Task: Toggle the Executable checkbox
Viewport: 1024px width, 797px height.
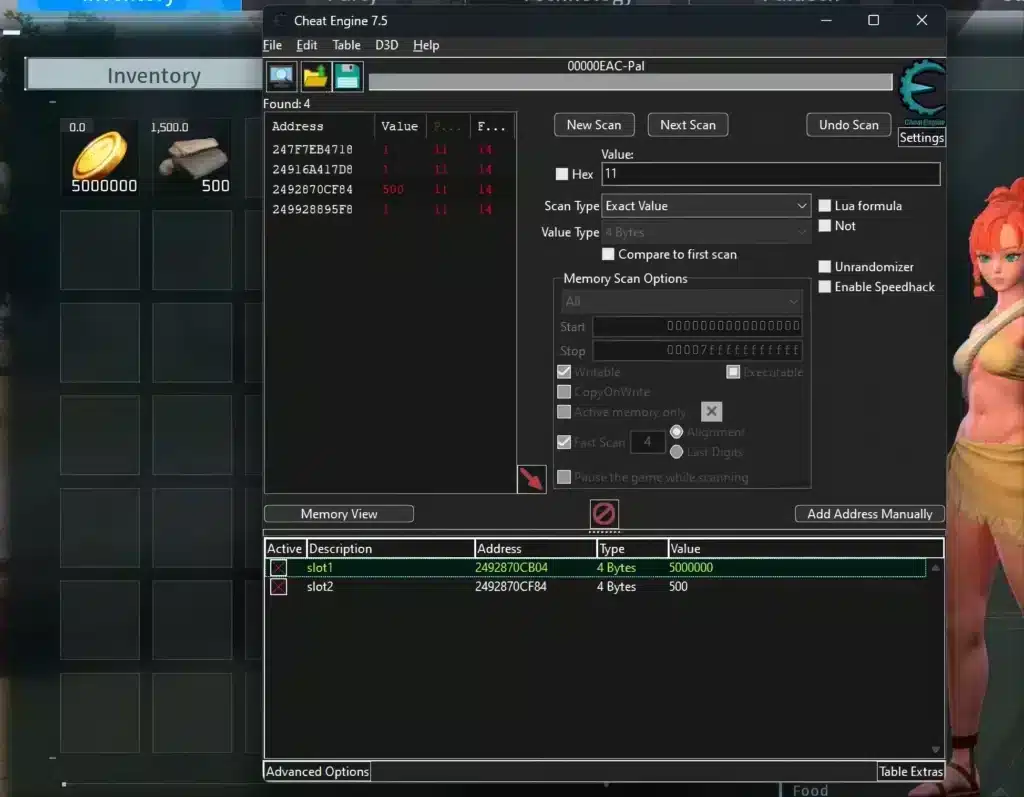Action: point(733,372)
